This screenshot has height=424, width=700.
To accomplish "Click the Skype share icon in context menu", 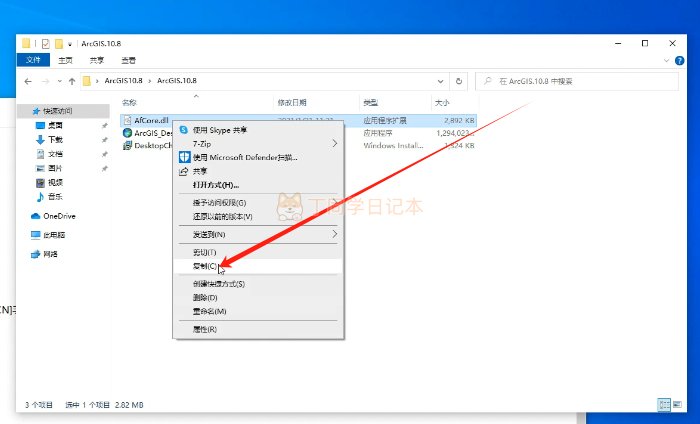I will coord(184,130).
